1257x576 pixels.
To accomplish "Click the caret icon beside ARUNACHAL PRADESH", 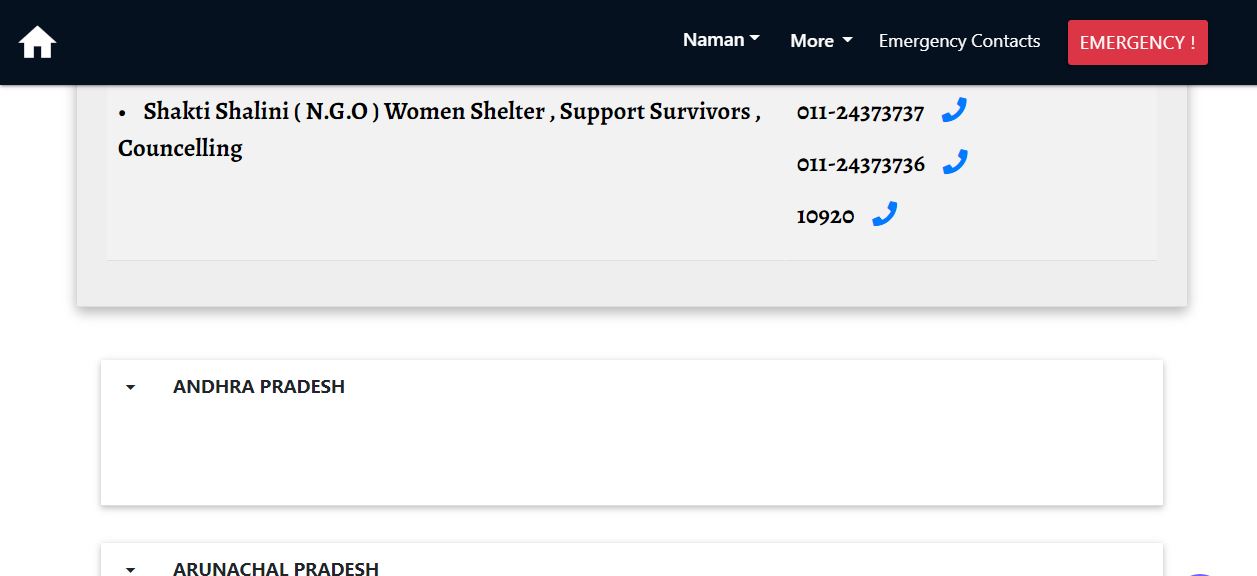I will [x=130, y=568].
